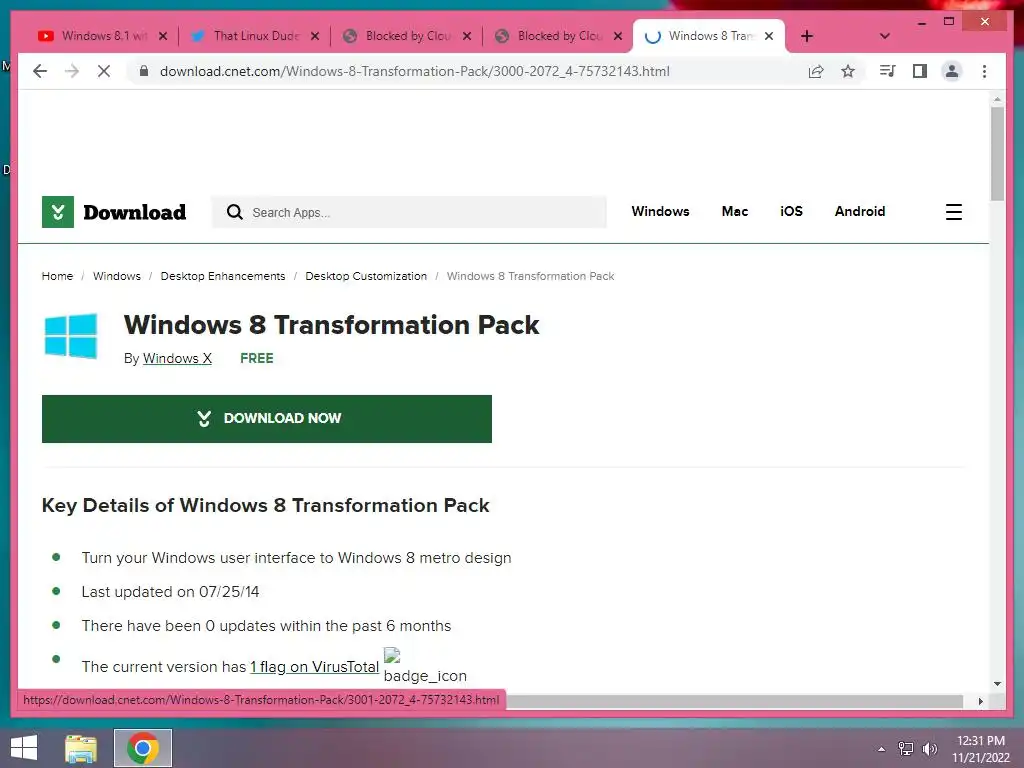
Task: Open the taskbar clock and date
Action: click(x=980, y=748)
